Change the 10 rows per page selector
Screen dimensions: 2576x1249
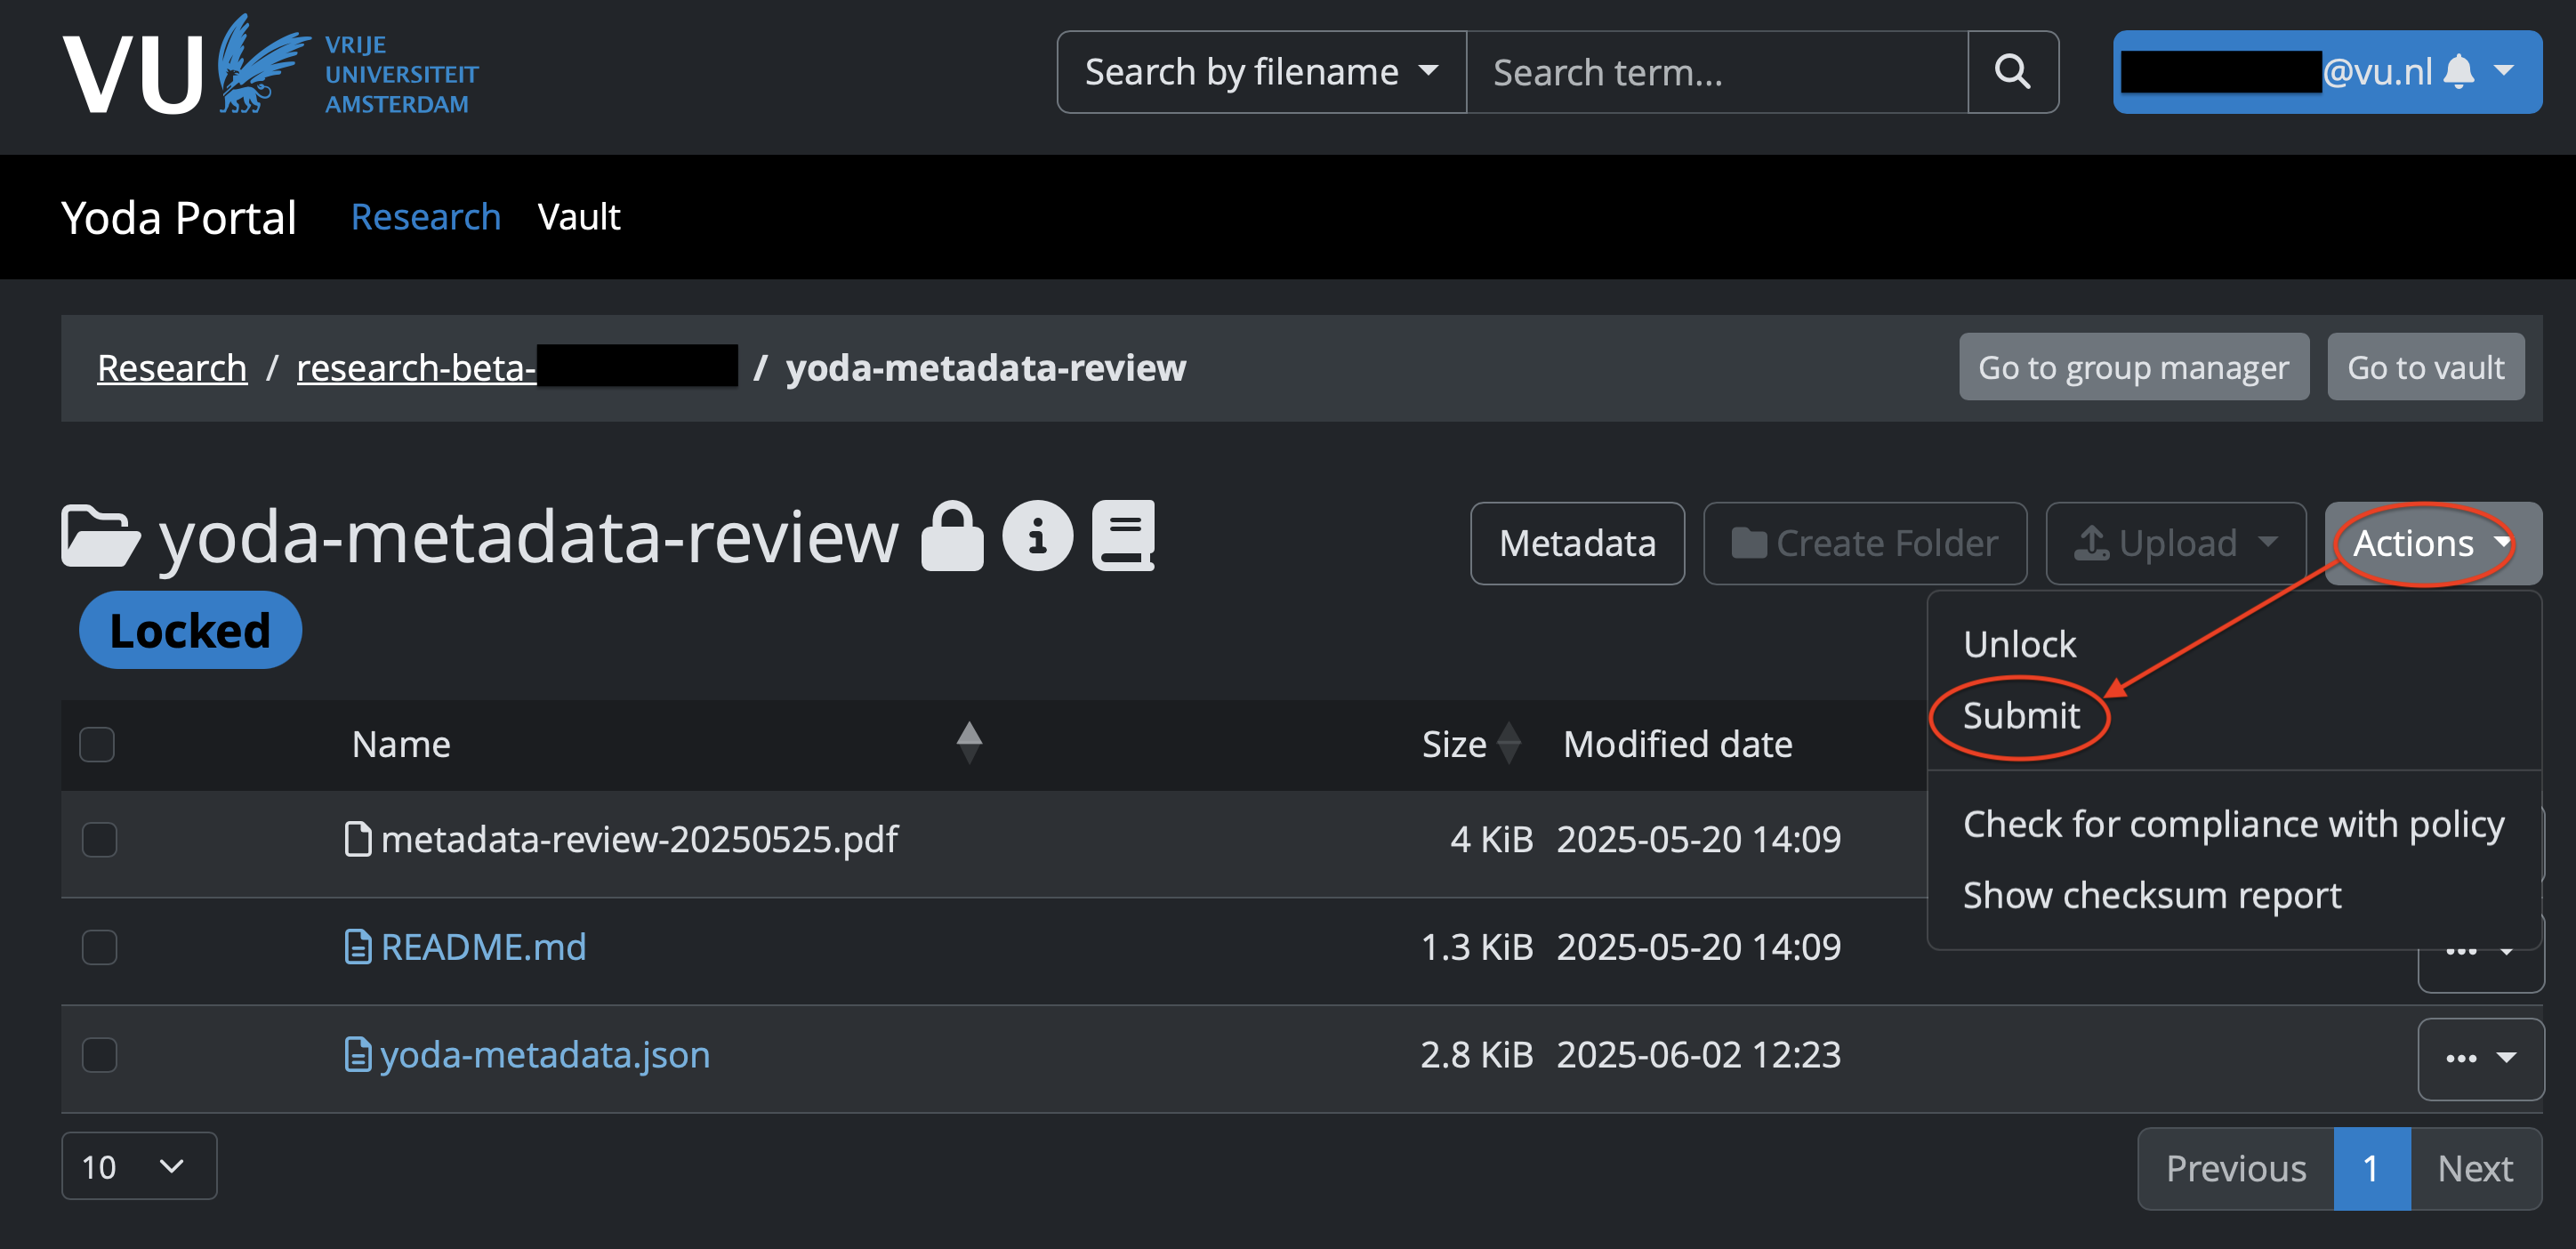[139, 1166]
